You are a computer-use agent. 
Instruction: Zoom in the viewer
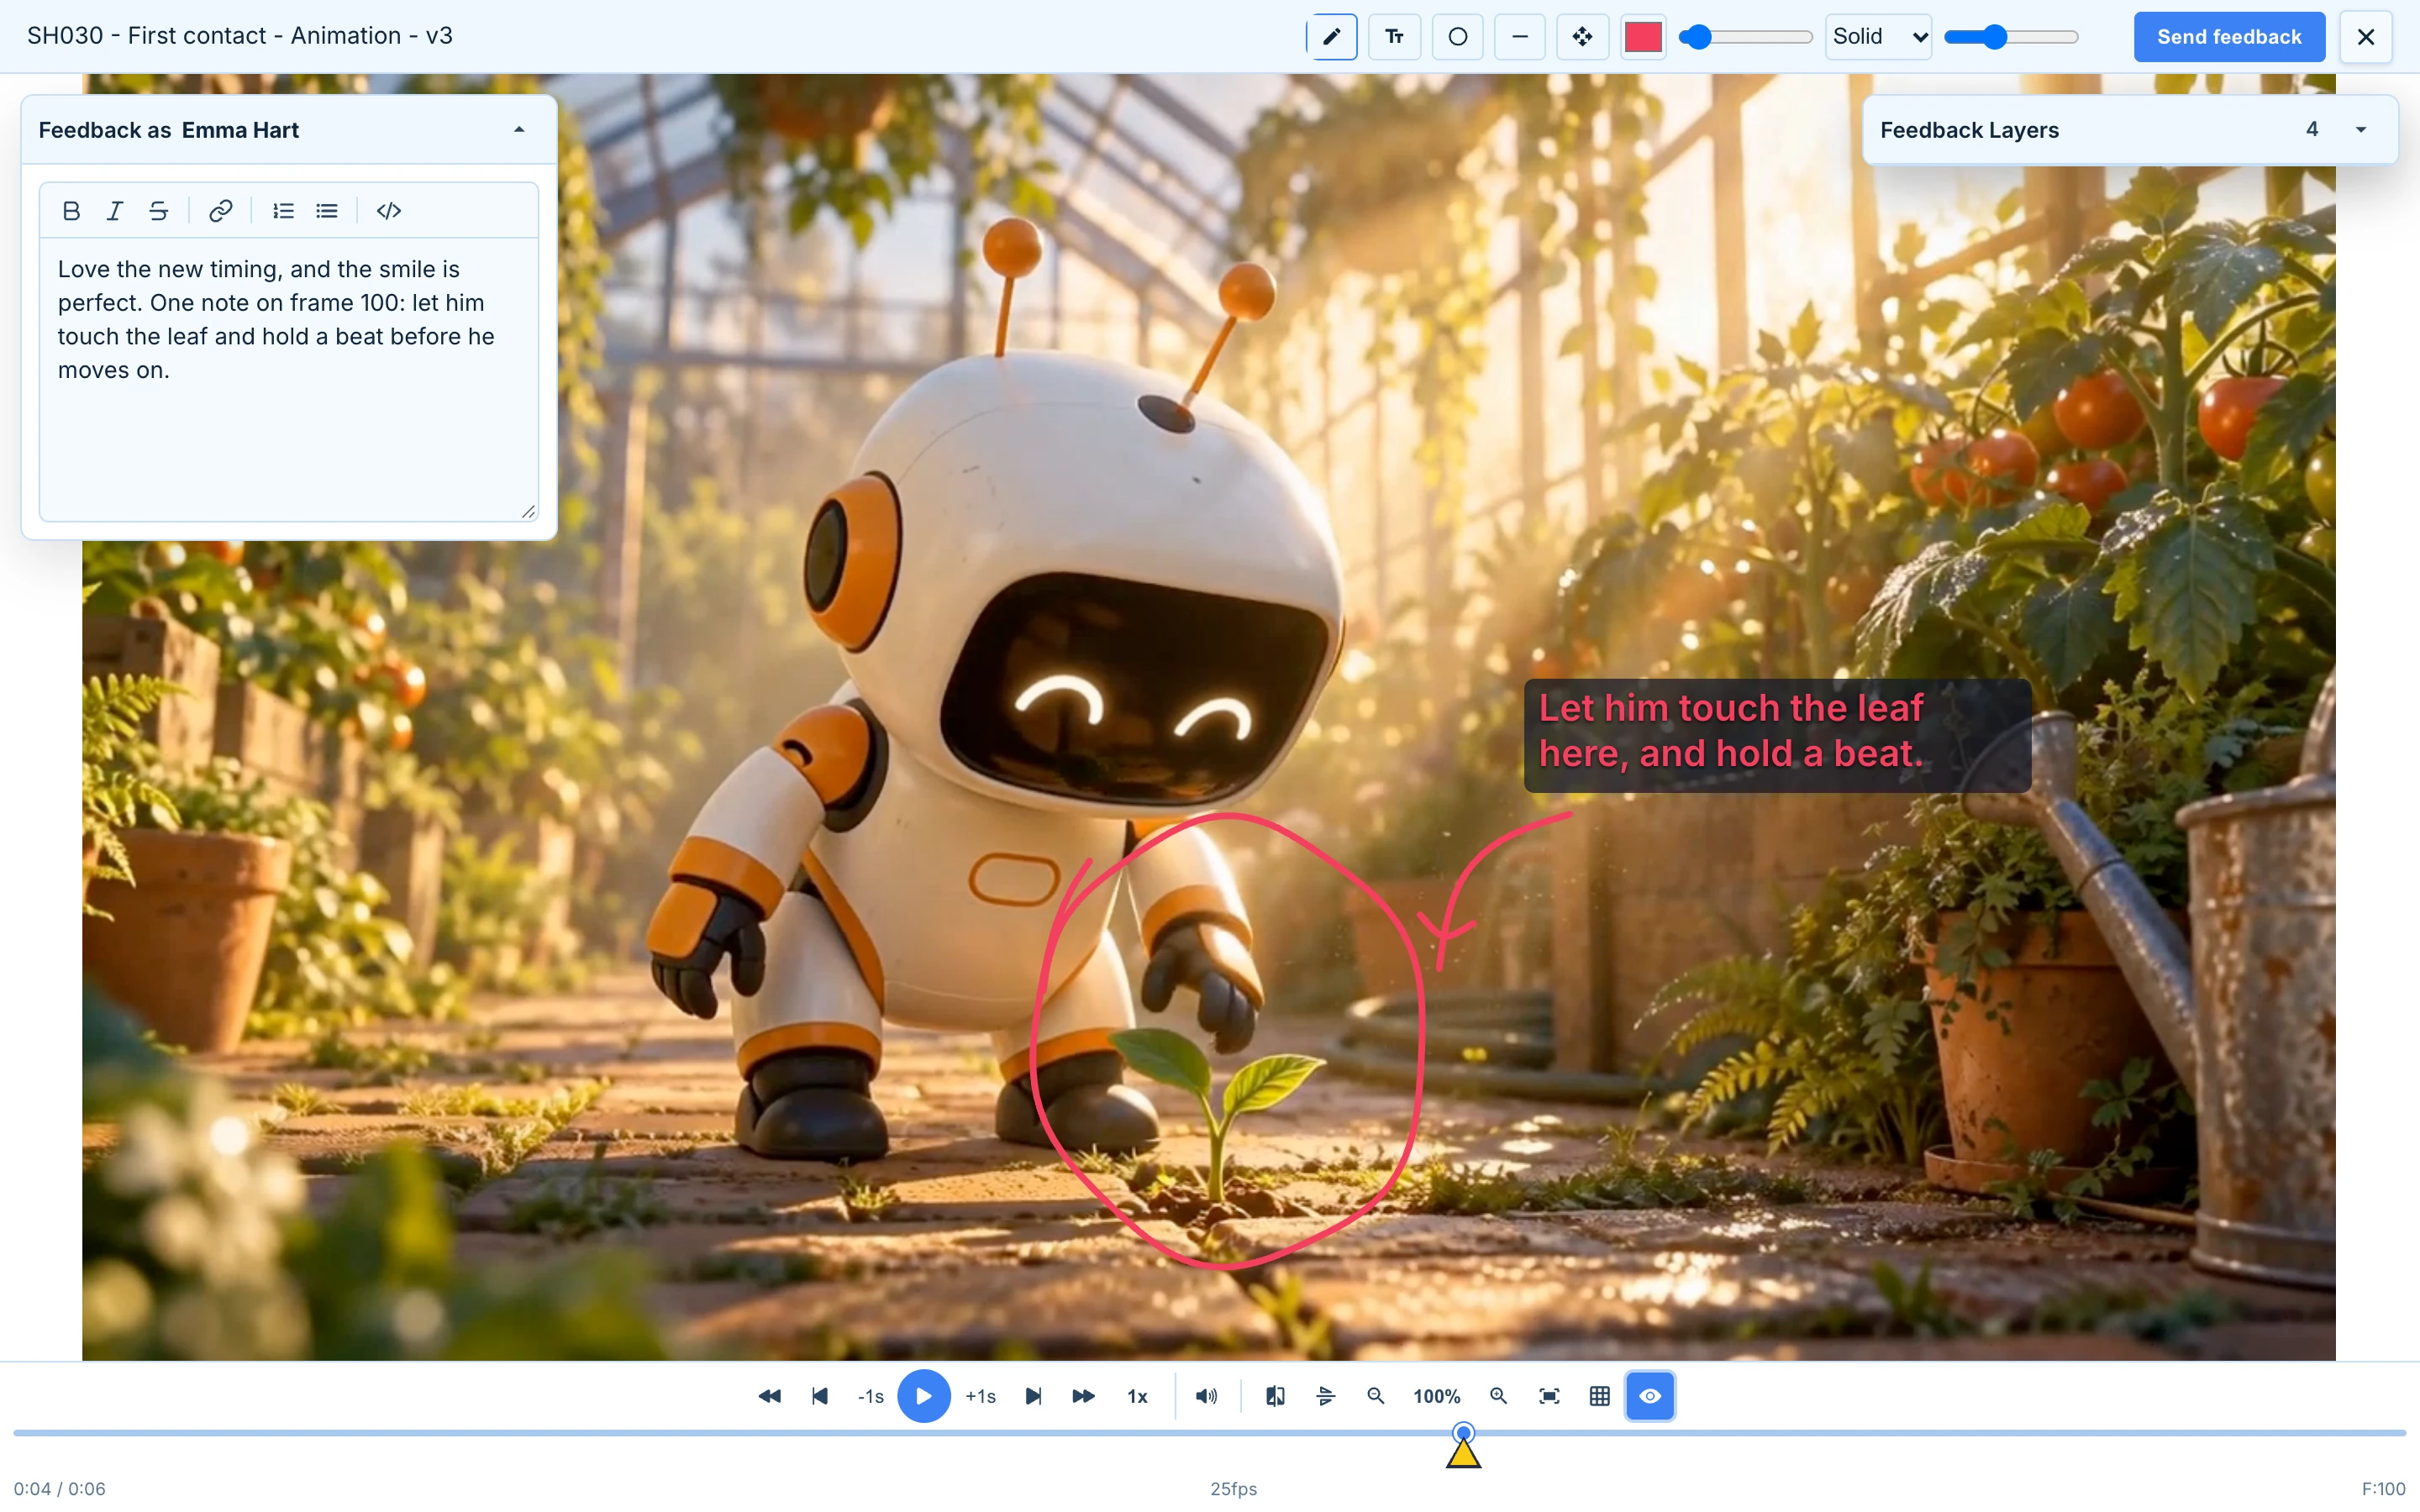tap(1498, 1396)
